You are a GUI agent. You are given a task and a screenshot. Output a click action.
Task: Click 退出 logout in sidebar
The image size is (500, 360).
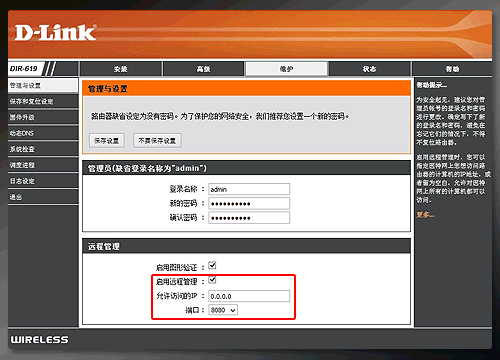point(43,197)
